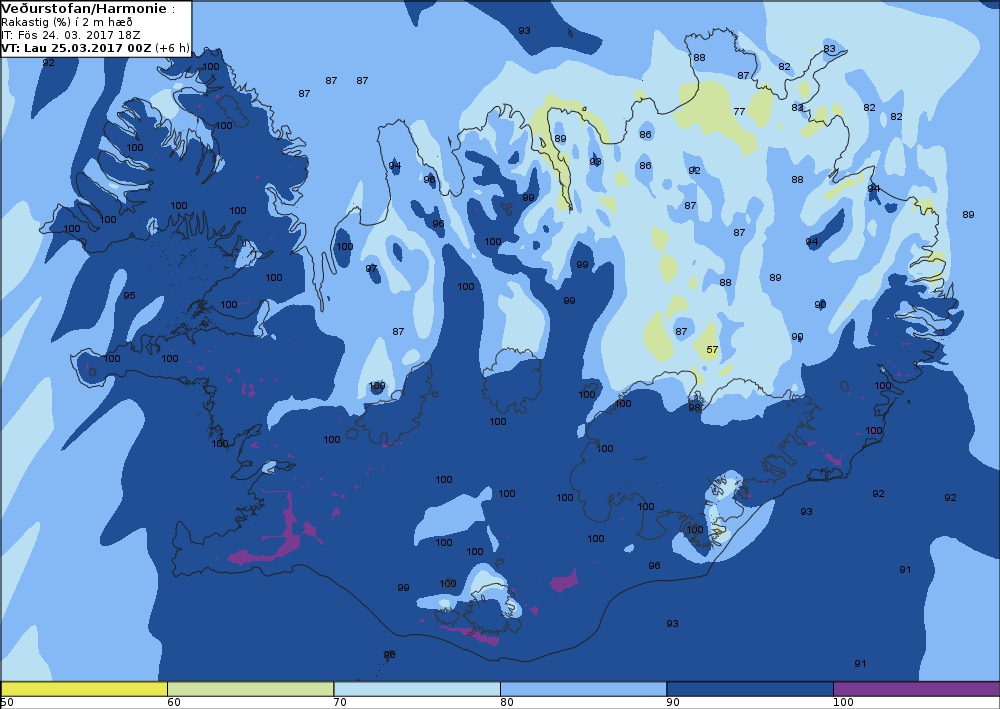The height and width of the screenshot is (709, 1000).
Task: Click the 57 humidity value on the map
Action: (x=712, y=349)
